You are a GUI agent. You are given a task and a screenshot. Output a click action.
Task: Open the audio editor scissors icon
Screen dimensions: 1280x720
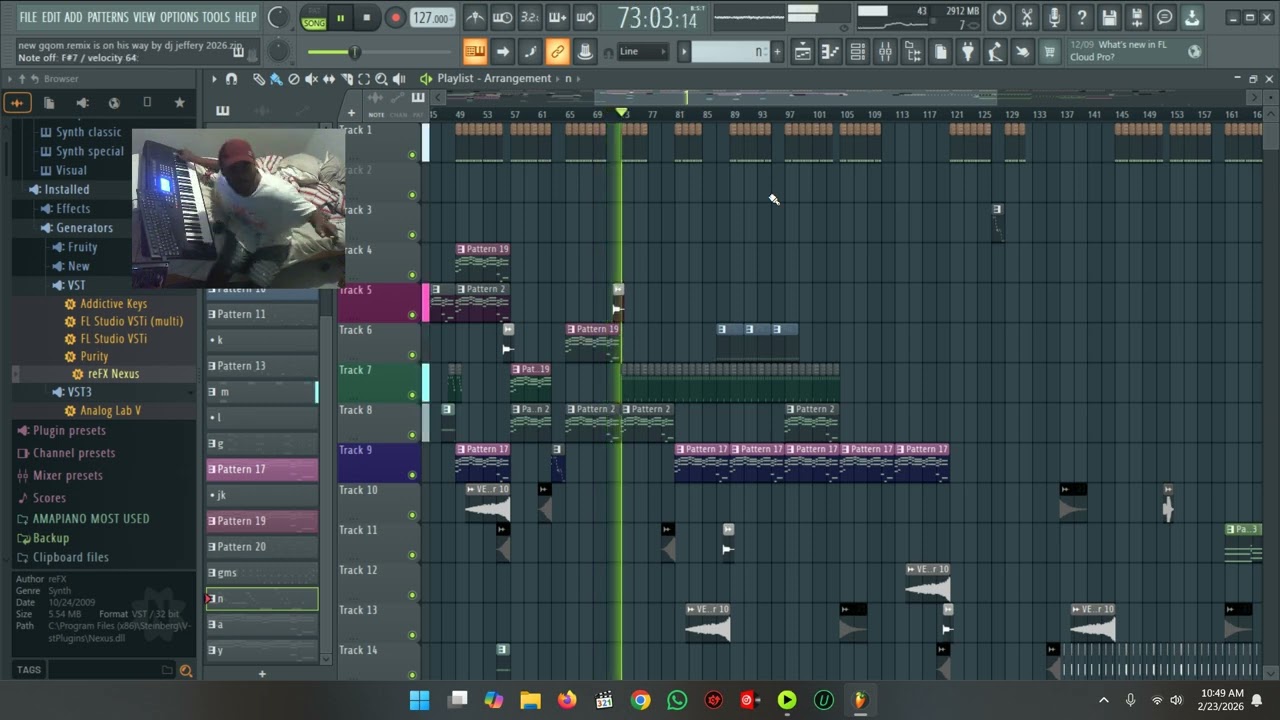[1026, 17]
